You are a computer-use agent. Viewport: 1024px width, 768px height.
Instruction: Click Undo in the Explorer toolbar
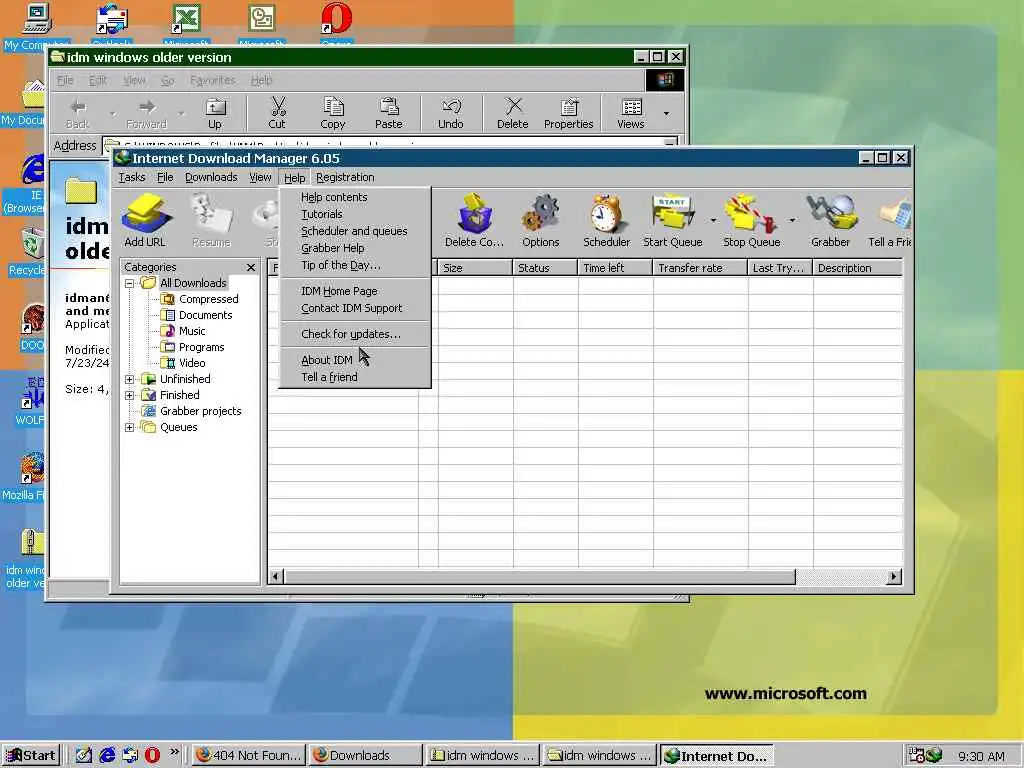coord(451,113)
